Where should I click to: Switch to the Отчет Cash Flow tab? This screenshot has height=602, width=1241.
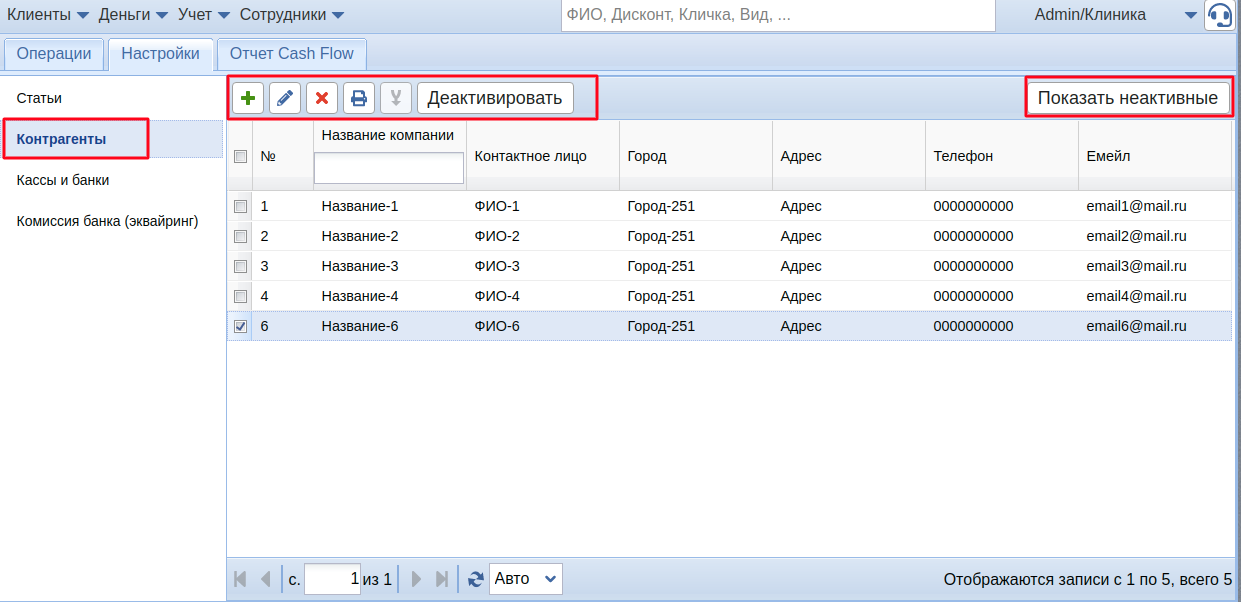(x=292, y=54)
